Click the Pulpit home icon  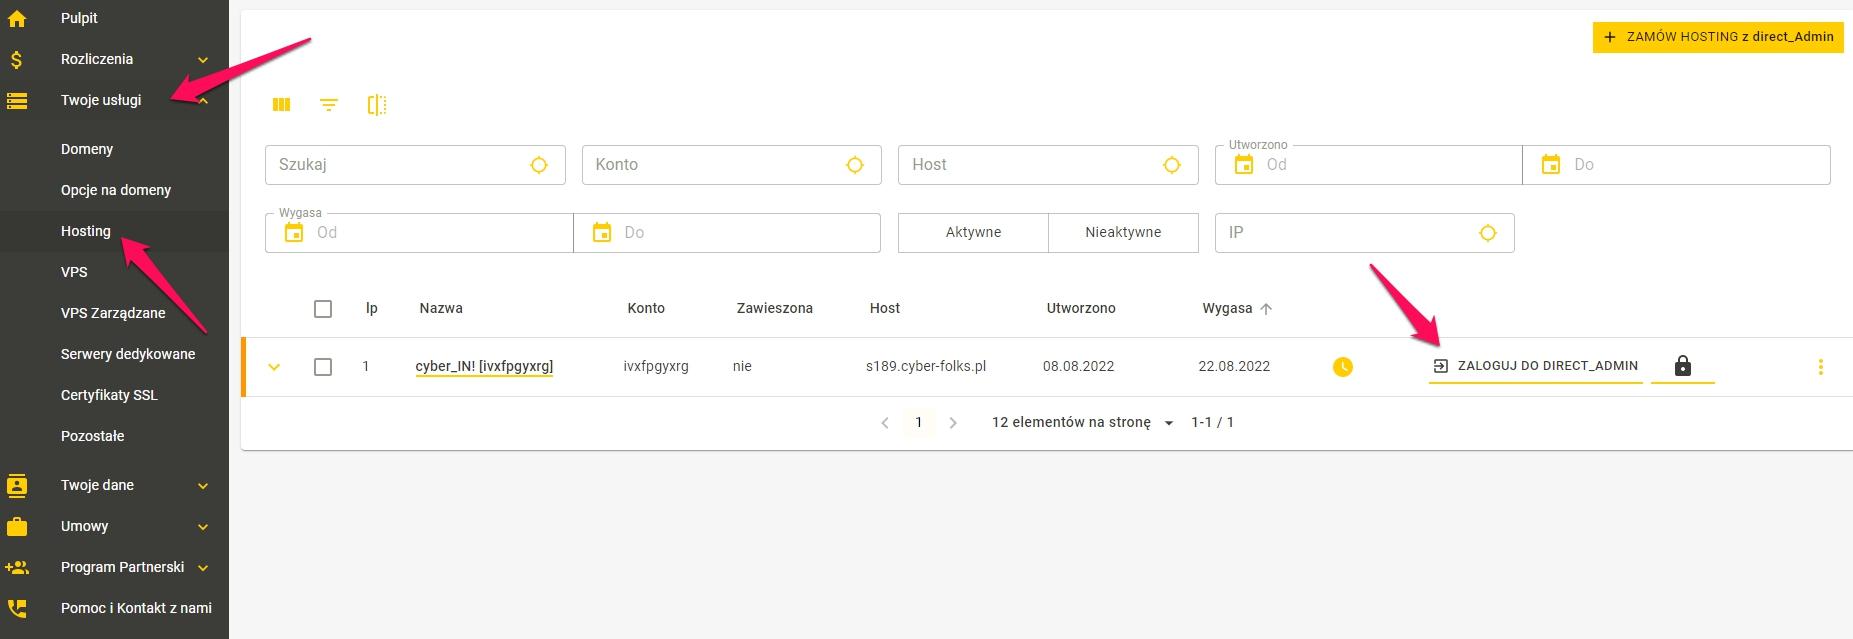[17, 18]
